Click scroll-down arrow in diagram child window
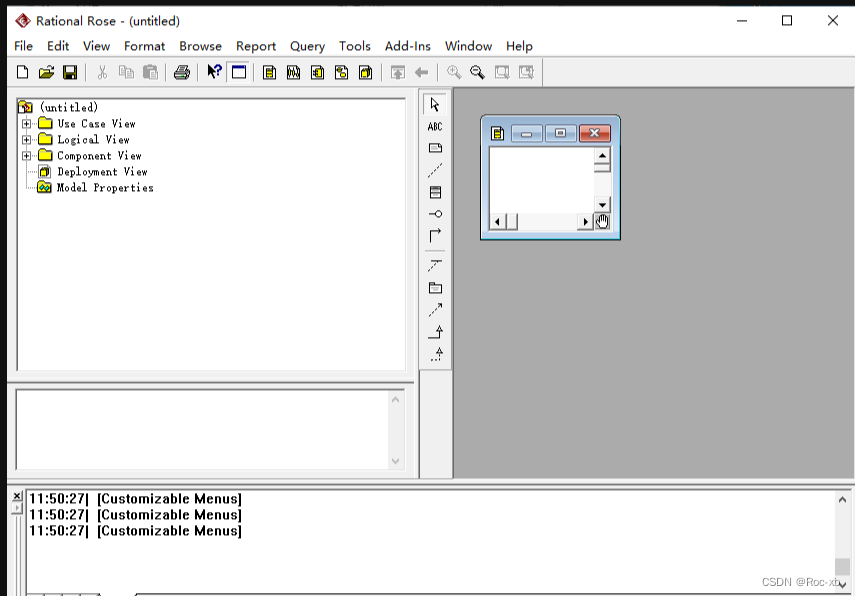 (x=602, y=205)
